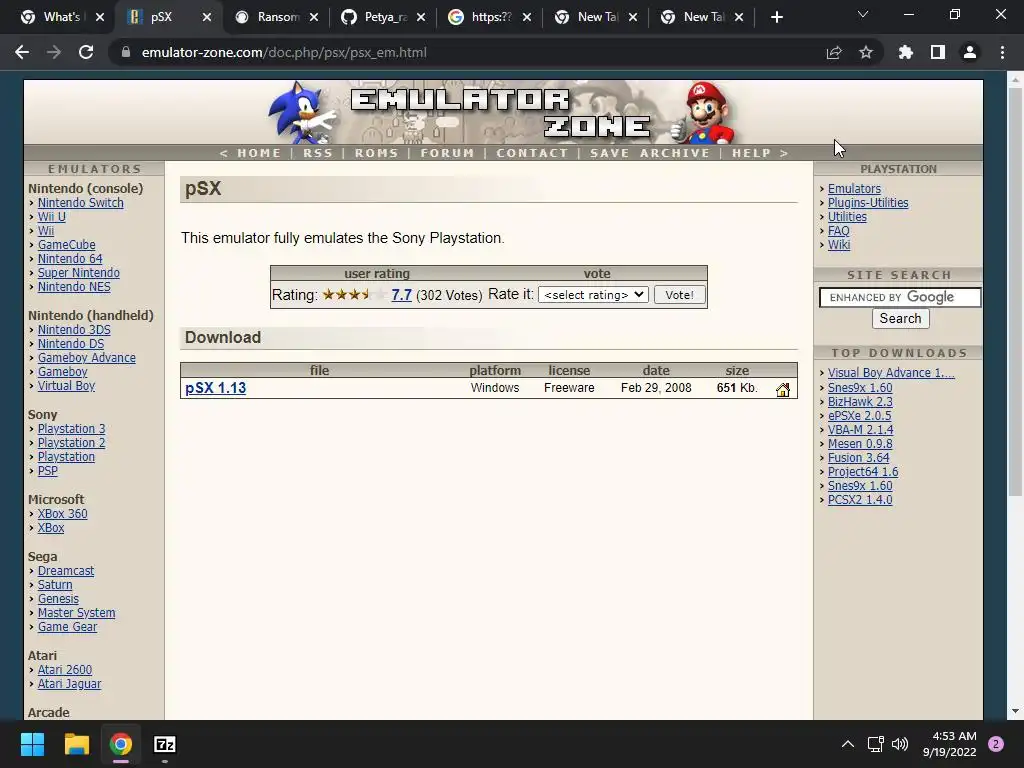
Task: Open the Chrome three-dot menu
Action: click(x=1002, y=52)
